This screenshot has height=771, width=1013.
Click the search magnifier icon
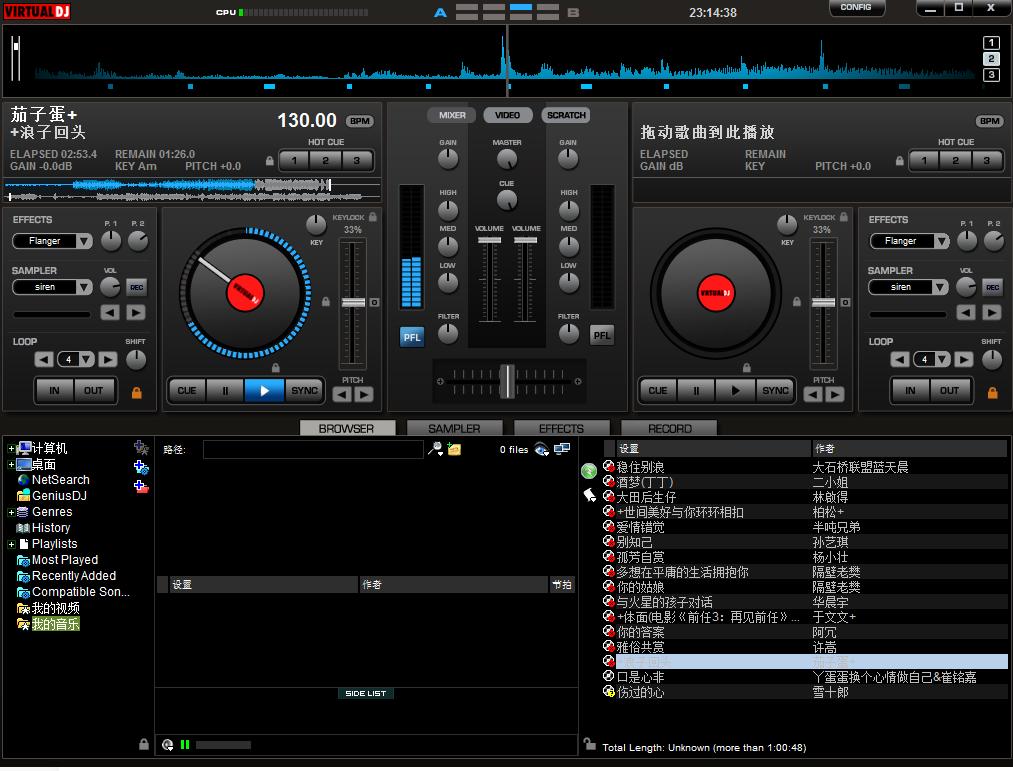coord(435,449)
